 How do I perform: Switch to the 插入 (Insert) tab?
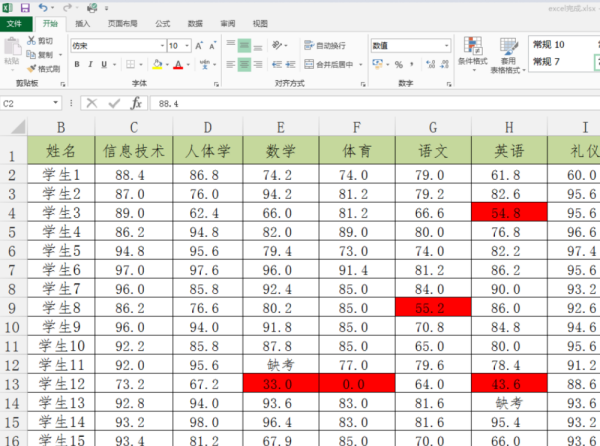tap(82, 23)
